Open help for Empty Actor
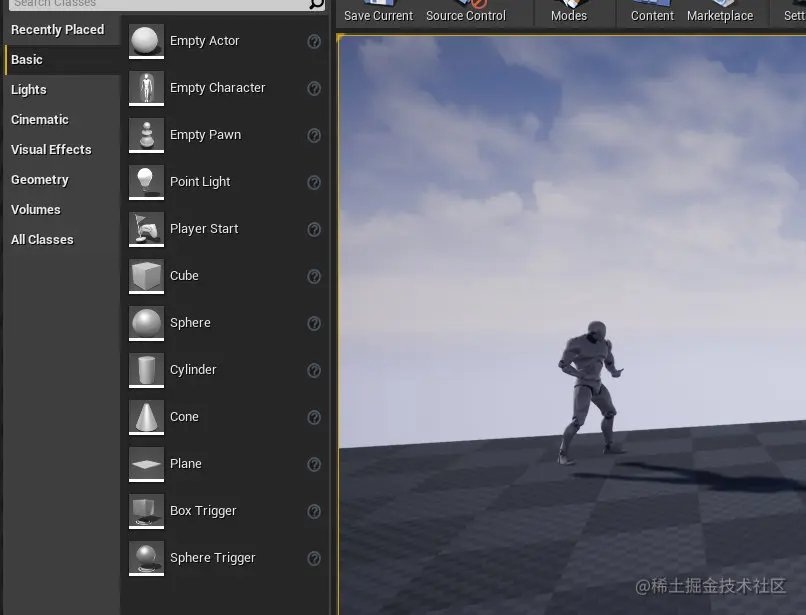Screen dimensions: 806x615 click(314, 41)
